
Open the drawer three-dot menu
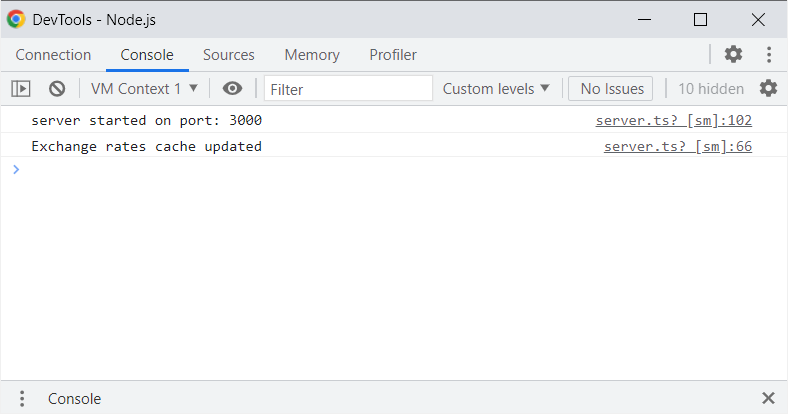22,399
